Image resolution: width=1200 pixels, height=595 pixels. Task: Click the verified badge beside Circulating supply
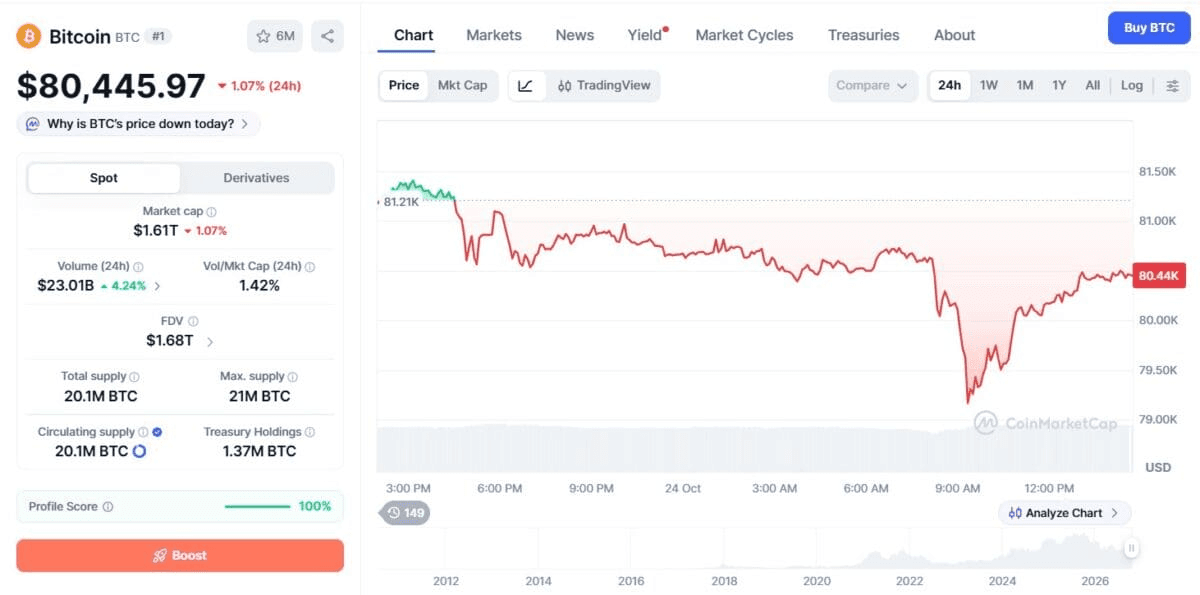coord(157,432)
